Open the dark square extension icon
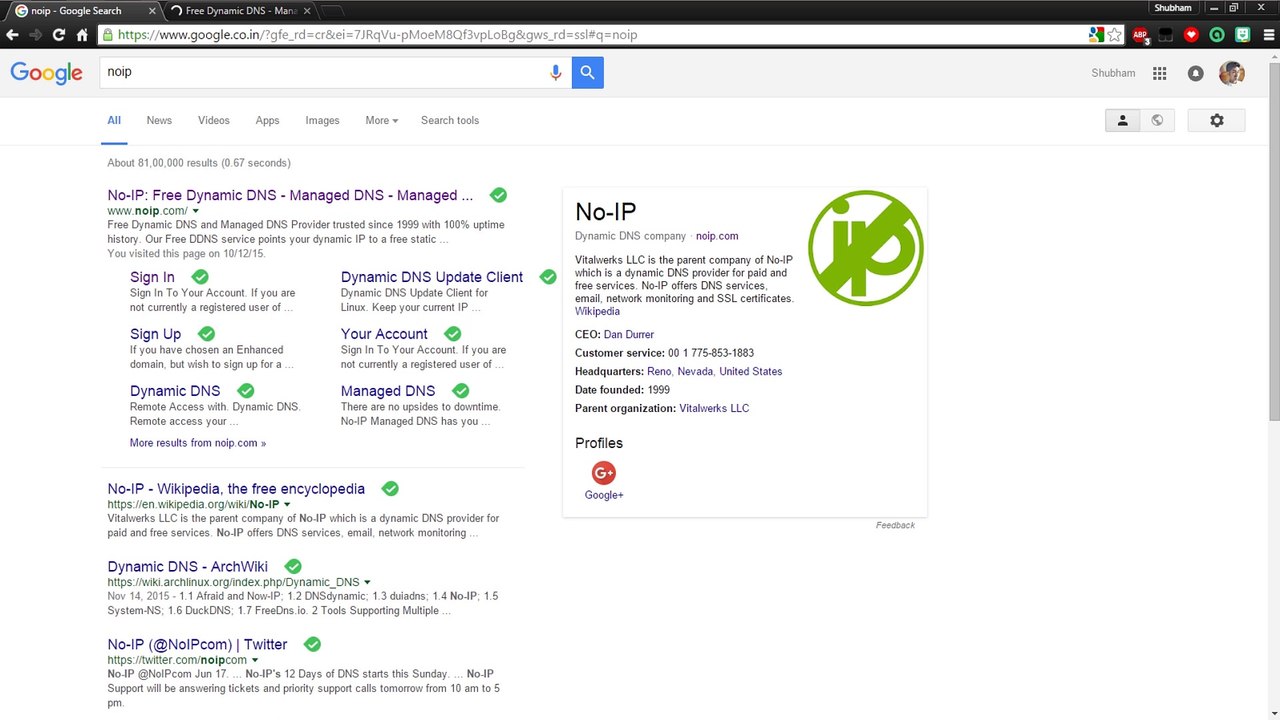Image resolution: width=1280 pixels, height=720 pixels. coord(1166,34)
